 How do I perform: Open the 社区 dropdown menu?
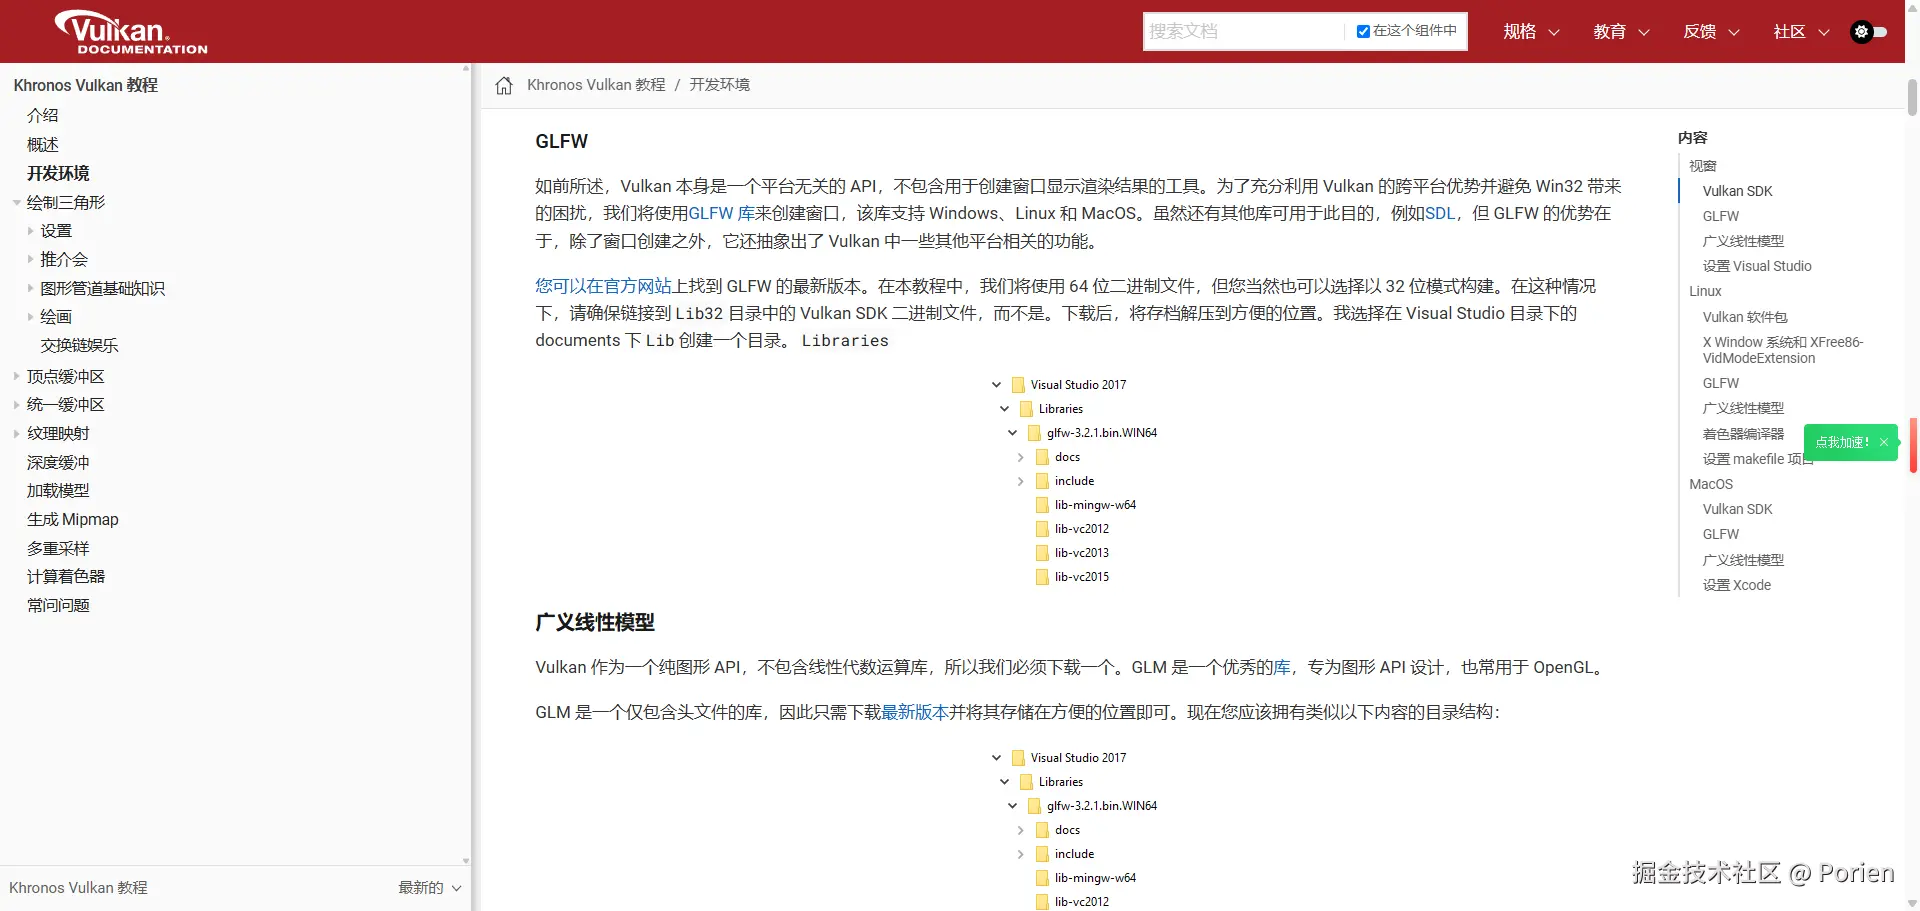point(1801,32)
